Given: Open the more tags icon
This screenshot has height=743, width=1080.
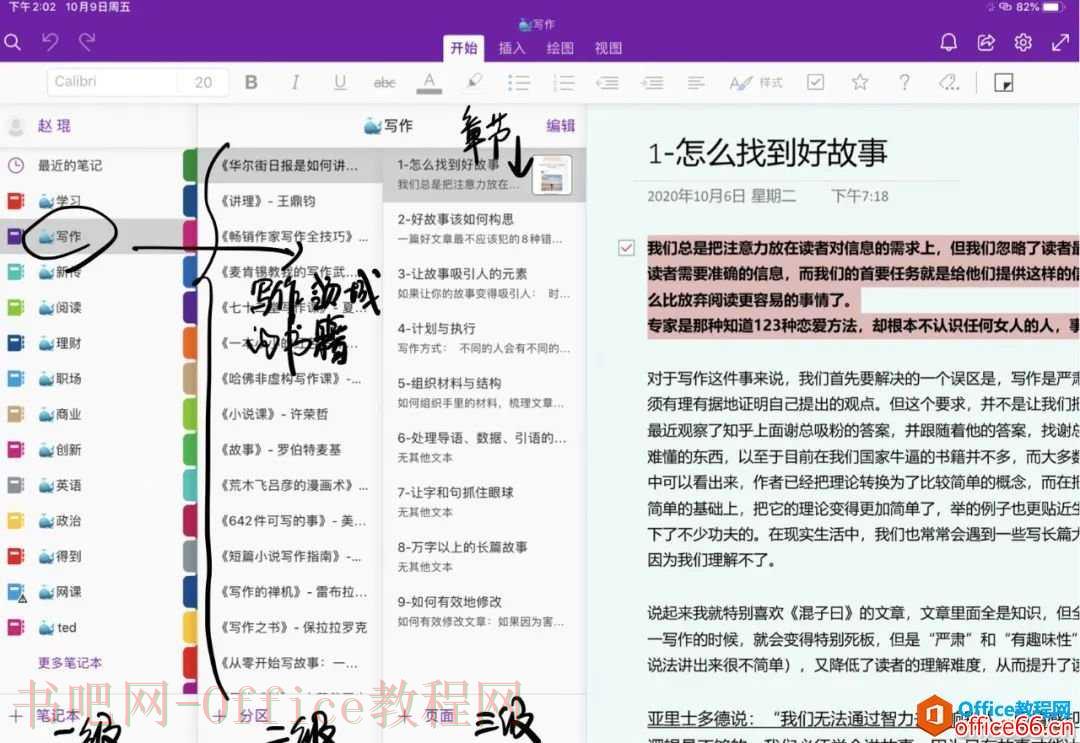Looking at the screenshot, I should tap(948, 83).
